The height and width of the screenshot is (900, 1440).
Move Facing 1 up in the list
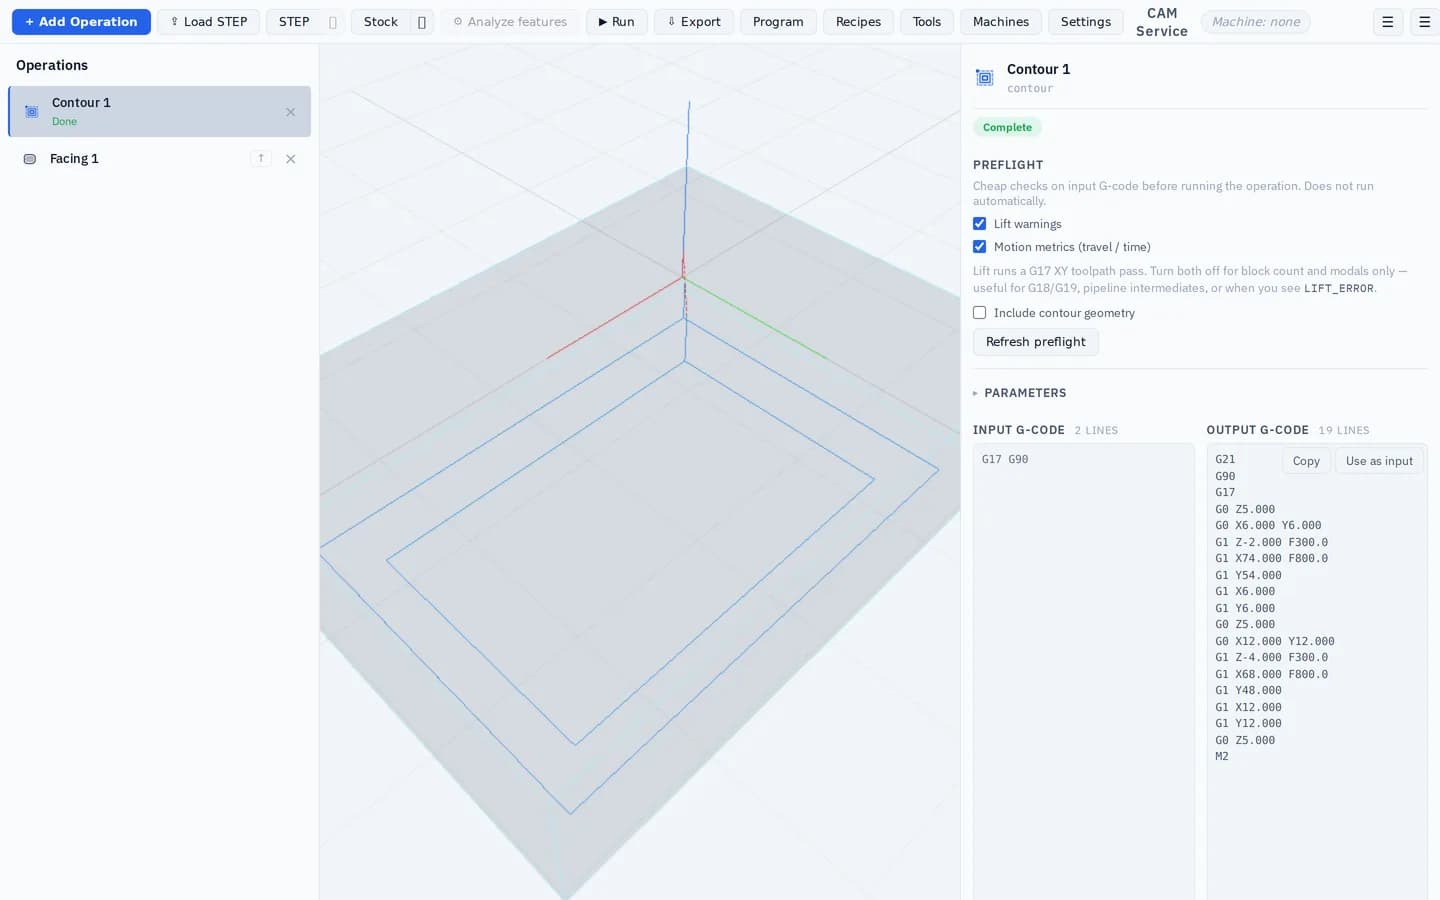coord(261,159)
